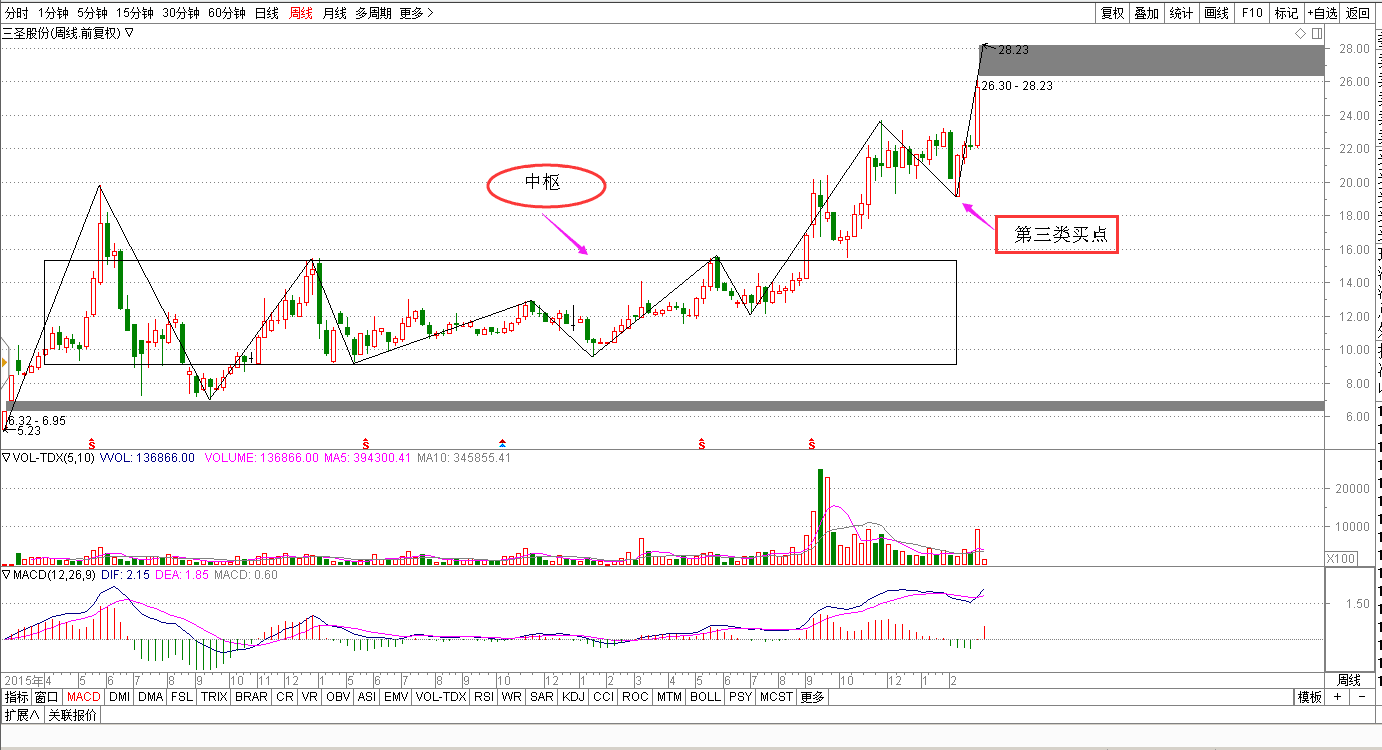
Task: Click the 叠加 overlay button
Action: pyautogui.click(x=1146, y=13)
